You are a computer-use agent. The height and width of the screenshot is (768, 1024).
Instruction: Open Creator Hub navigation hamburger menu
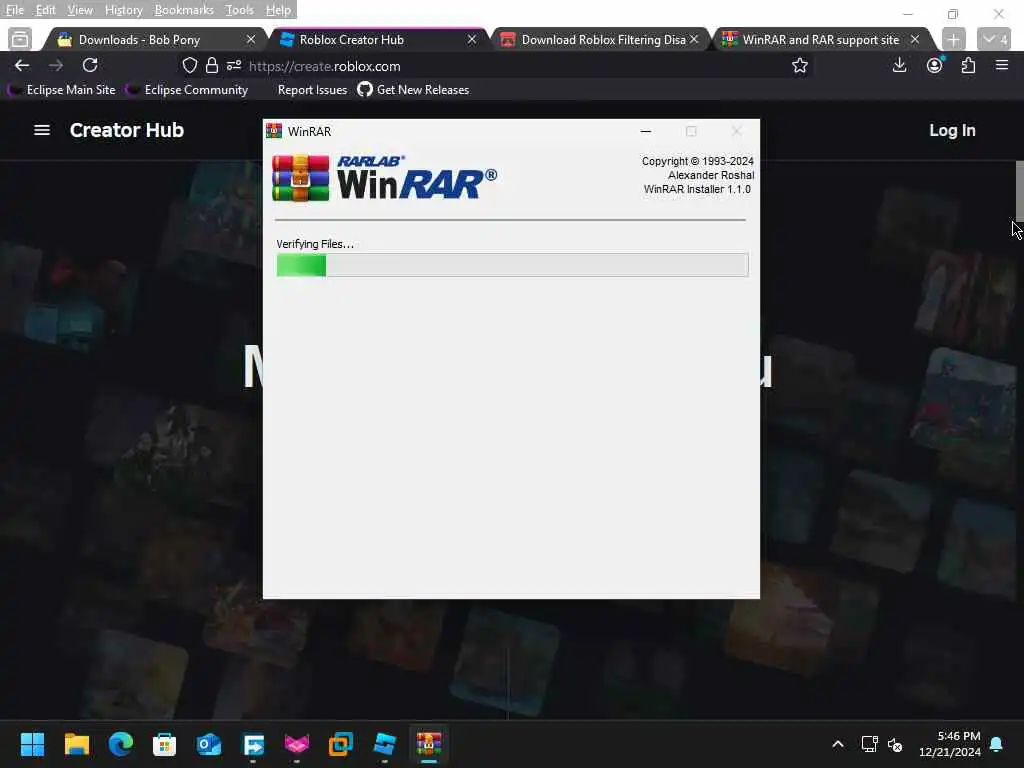pos(42,130)
